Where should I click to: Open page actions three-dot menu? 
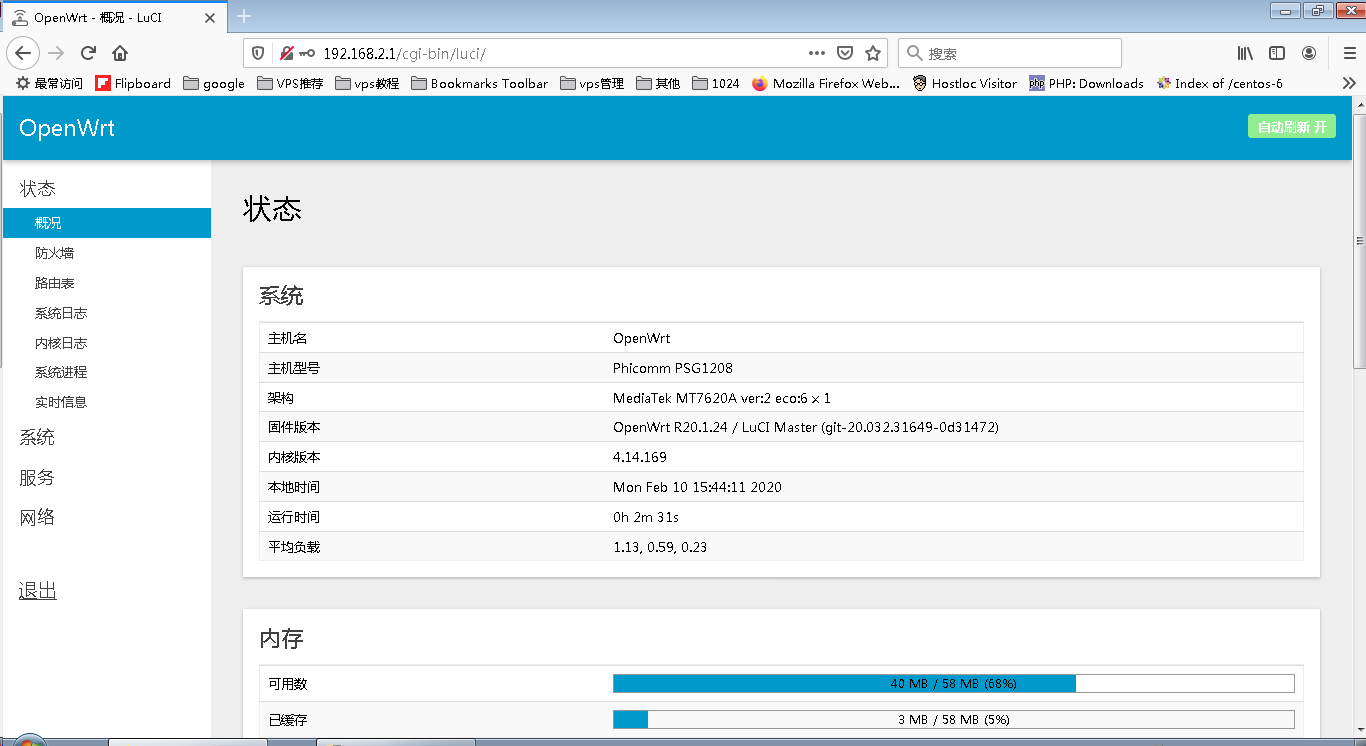point(817,53)
